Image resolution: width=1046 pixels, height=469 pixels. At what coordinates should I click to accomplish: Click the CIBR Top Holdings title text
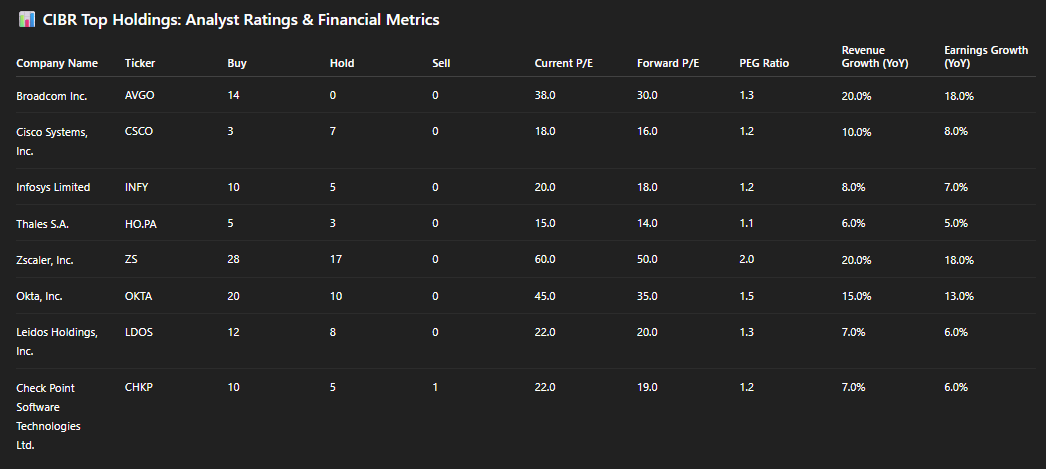[241, 20]
